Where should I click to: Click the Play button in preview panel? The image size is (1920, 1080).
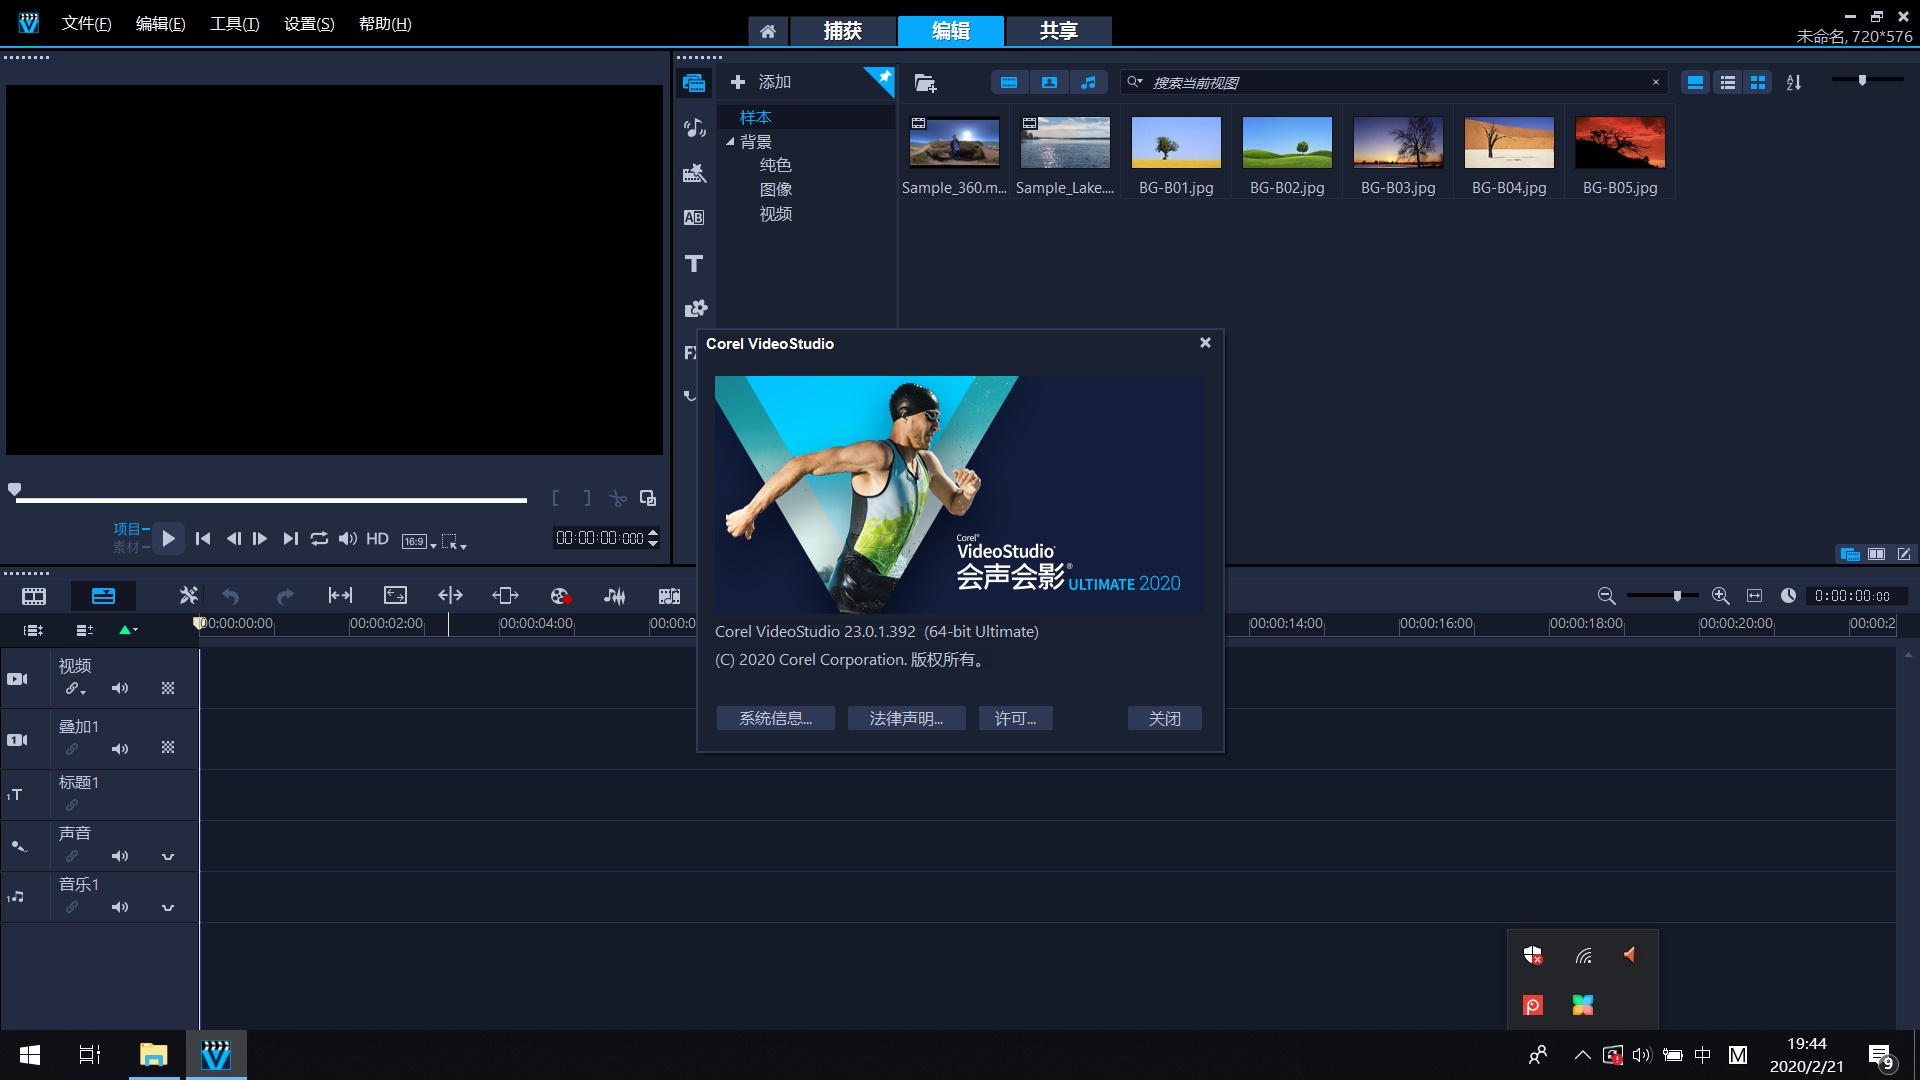(x=168, y=539)
